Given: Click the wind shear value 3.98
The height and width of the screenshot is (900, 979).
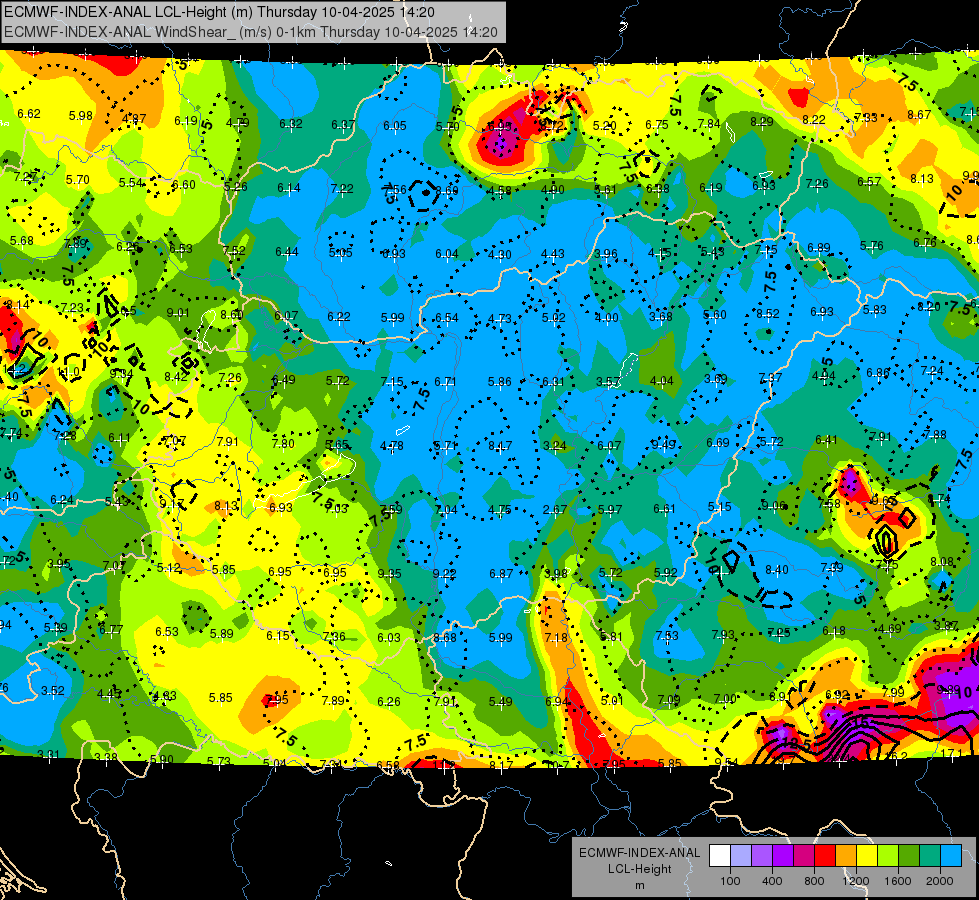Looking at the screenshot, I should tap(556, 573).
